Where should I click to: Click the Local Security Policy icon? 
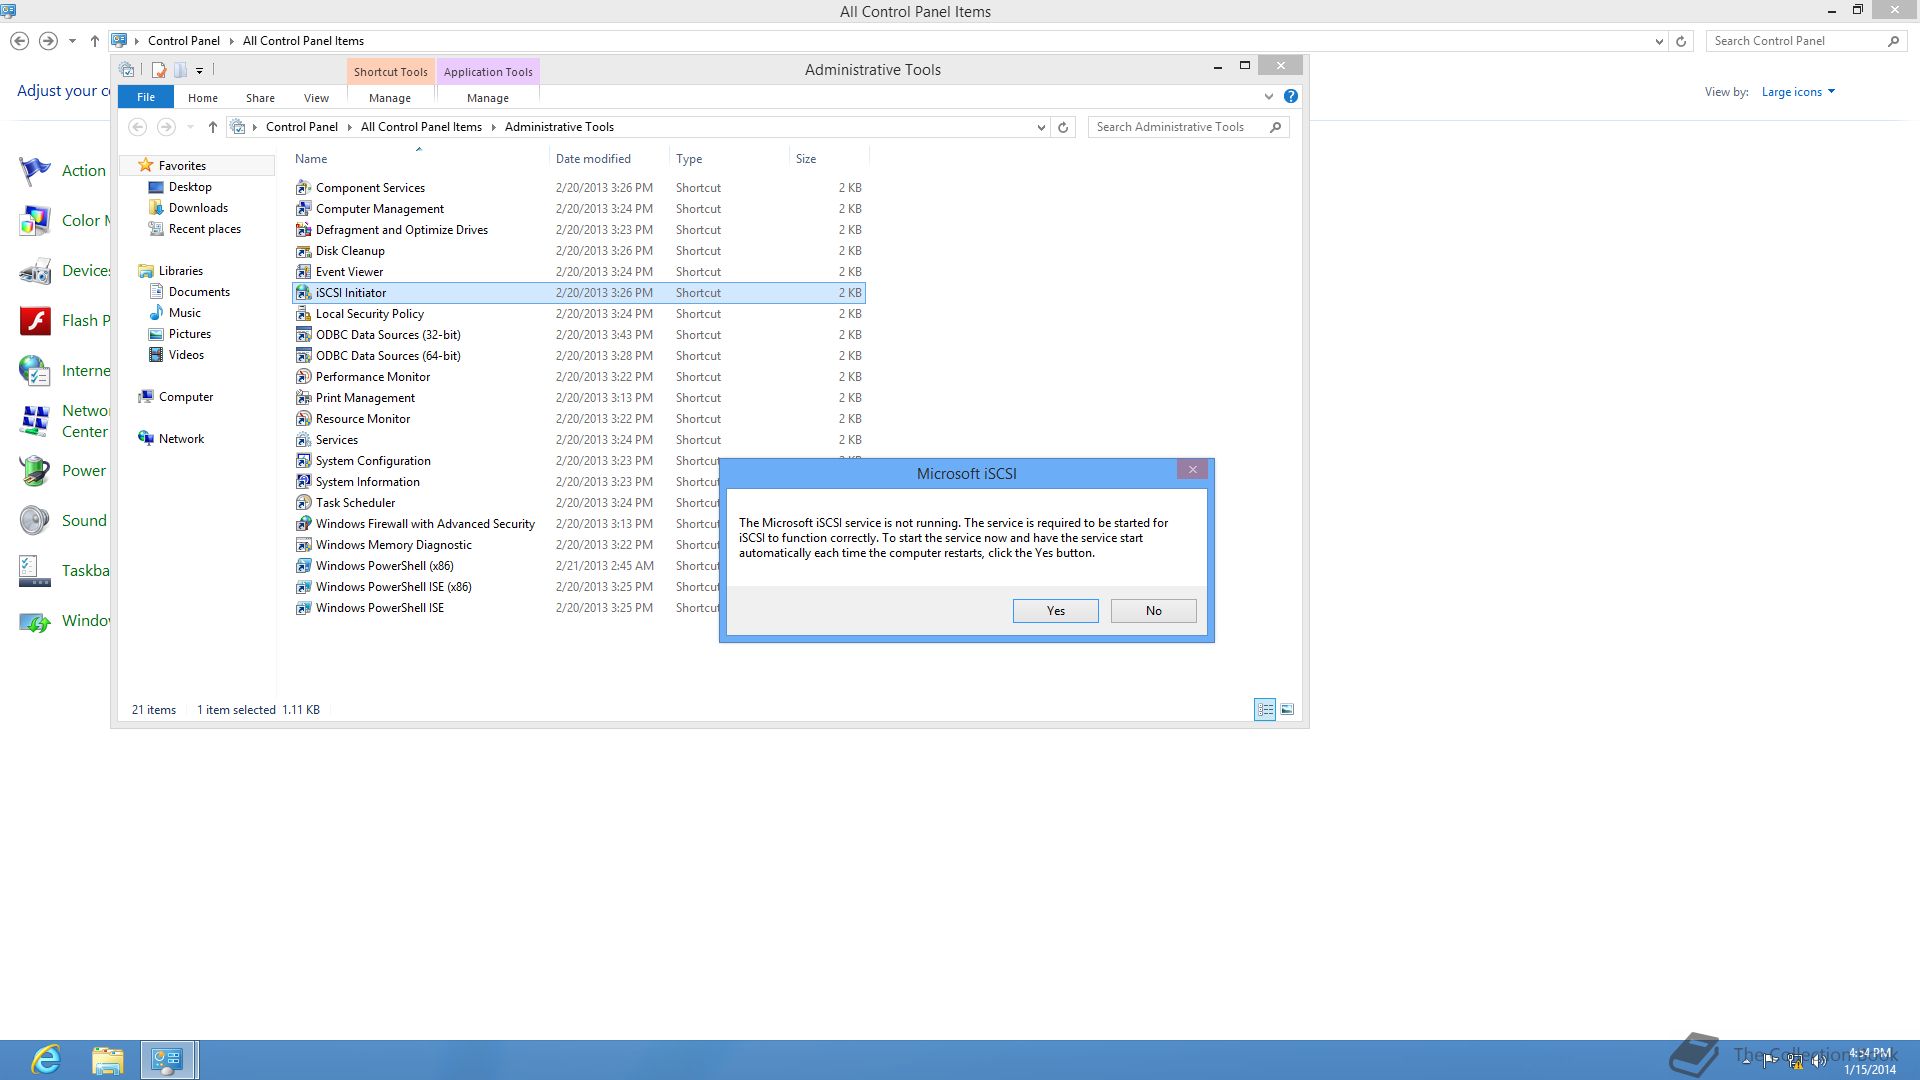(x=303, y=314)
